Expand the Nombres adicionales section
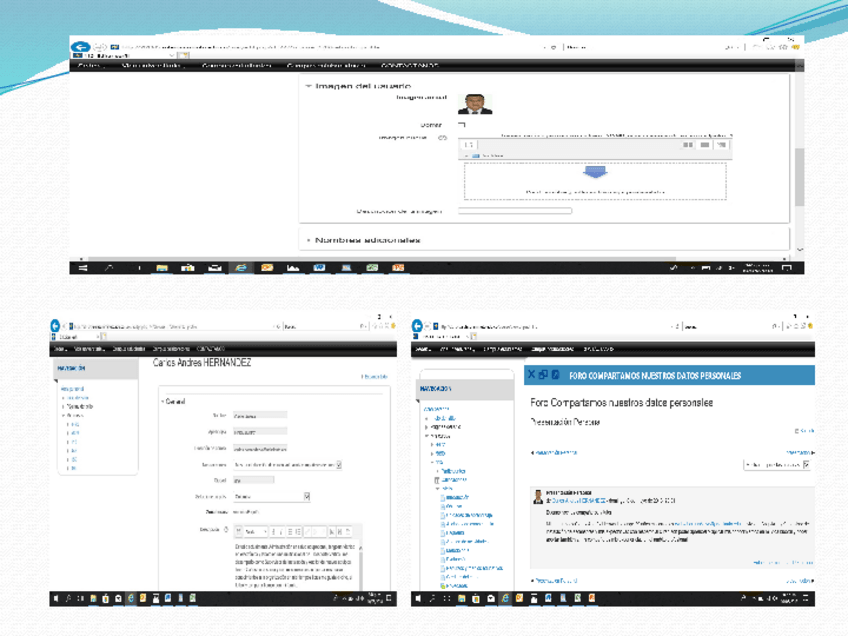848x636 pixels. (308, 240)
